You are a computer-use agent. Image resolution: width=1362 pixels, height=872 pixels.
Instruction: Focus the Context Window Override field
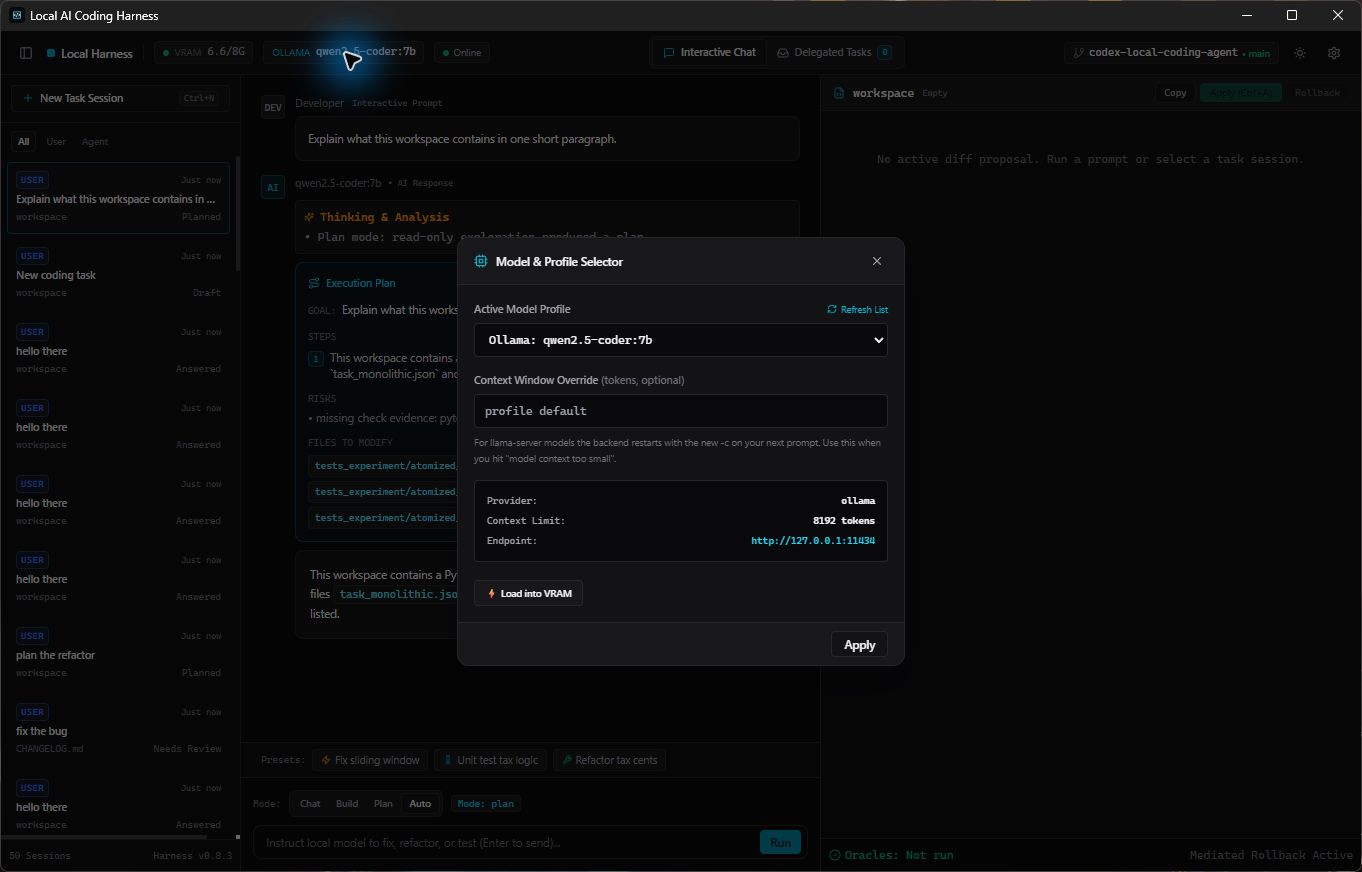click(x=680, y=411)
